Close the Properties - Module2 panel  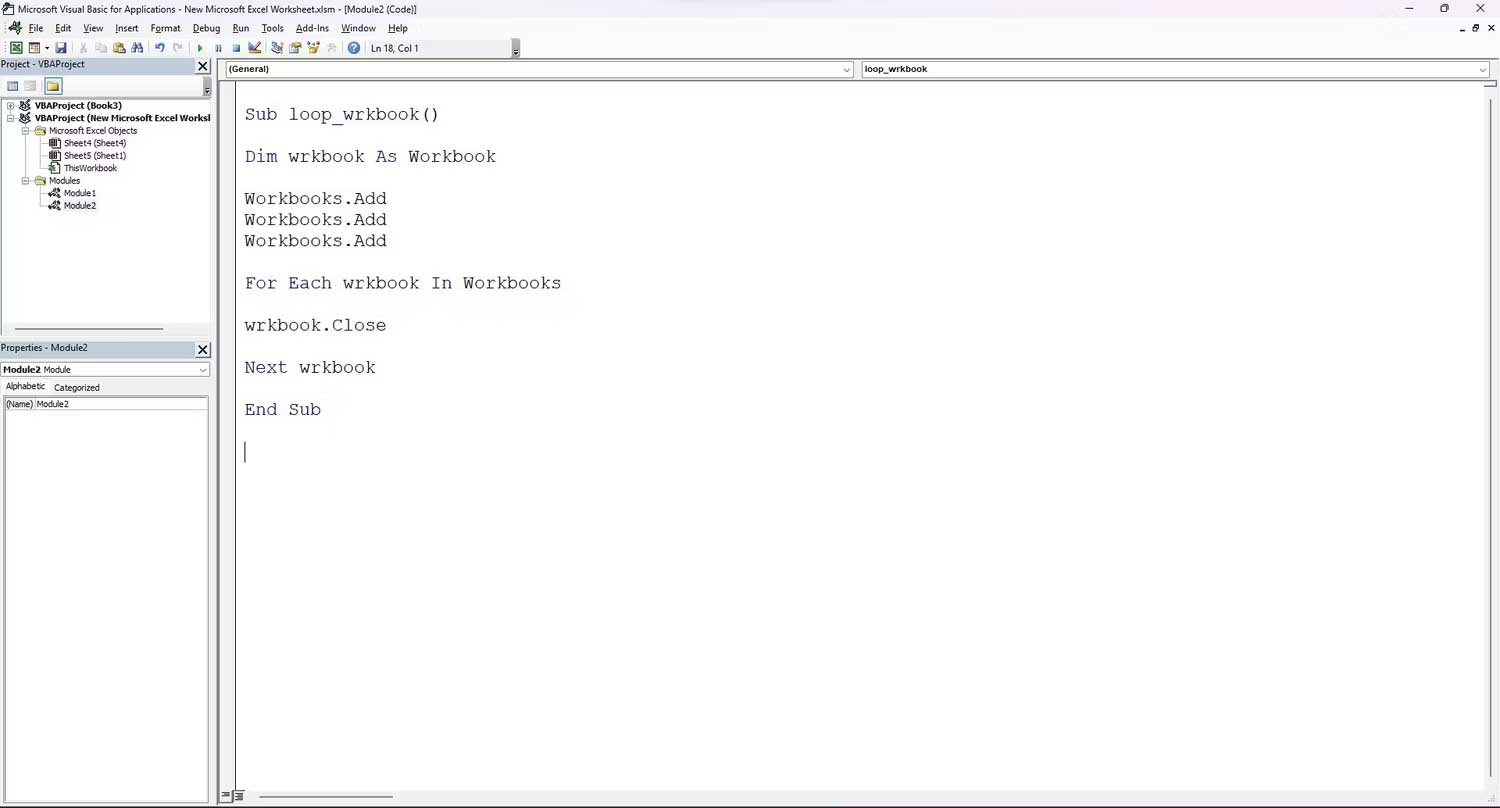(203, 349)
